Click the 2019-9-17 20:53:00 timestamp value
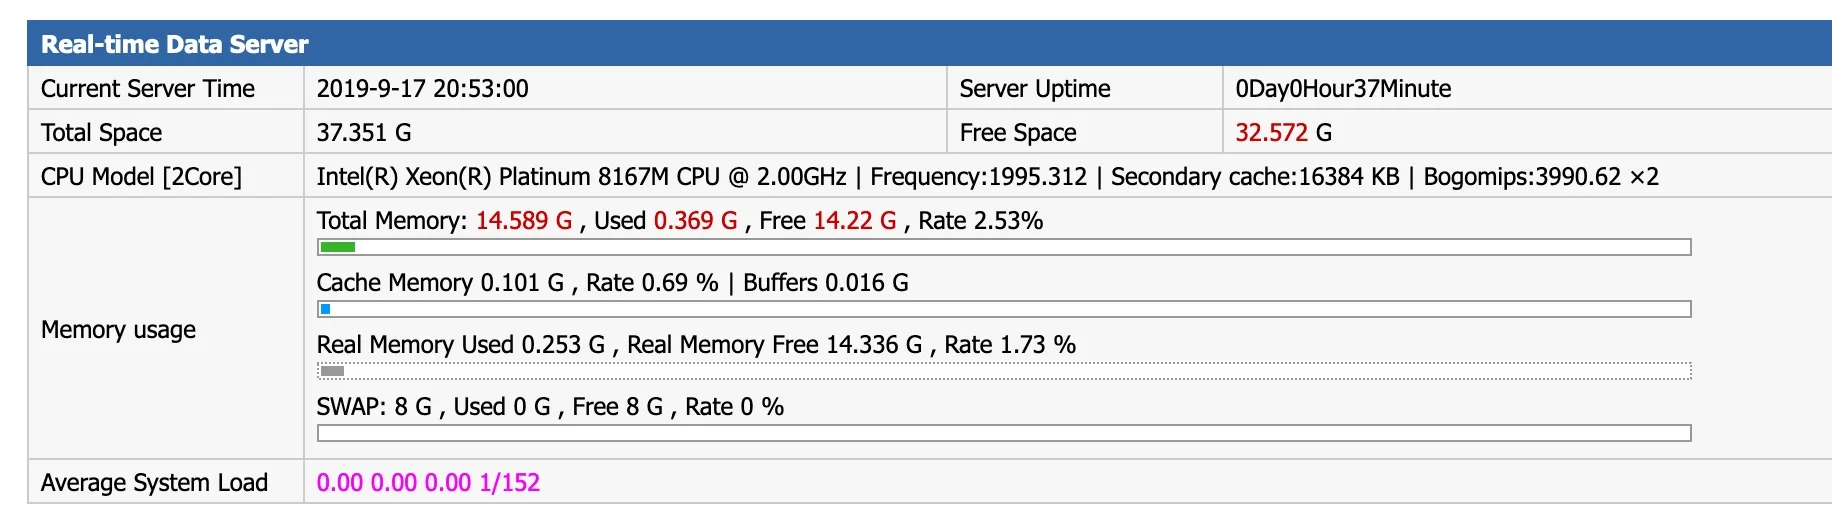 coord(422,89)
